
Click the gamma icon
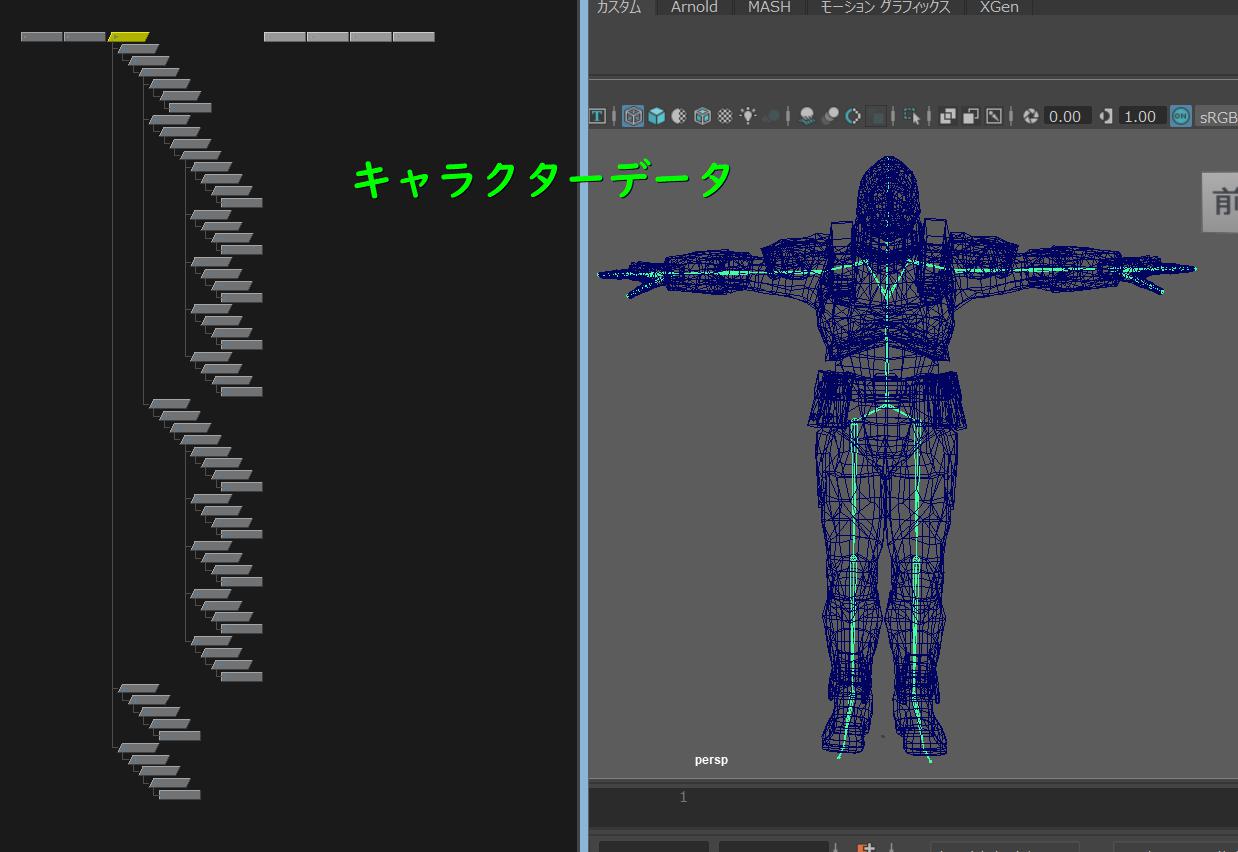click(x=1106, y=116)
